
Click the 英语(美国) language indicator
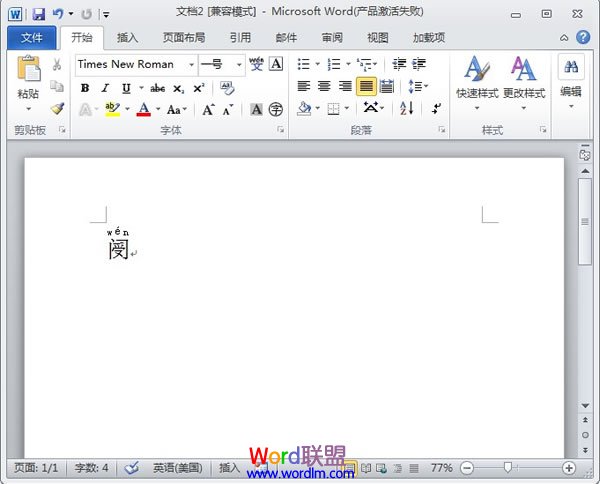[177, 468]
